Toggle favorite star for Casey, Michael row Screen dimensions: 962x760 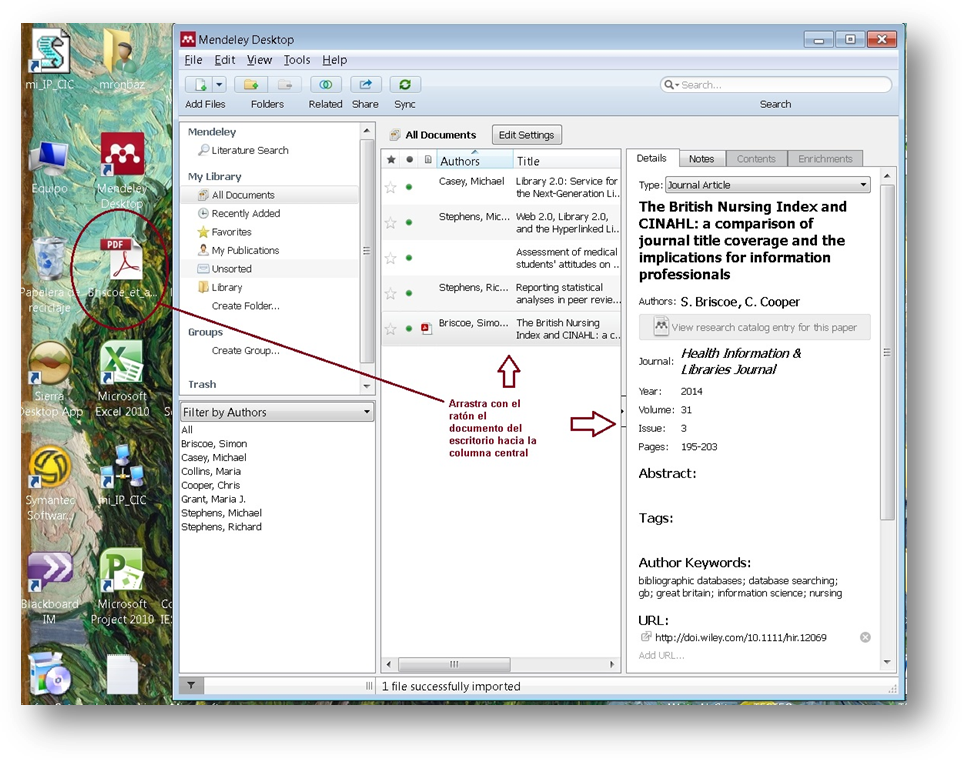[x=390, y=187]
